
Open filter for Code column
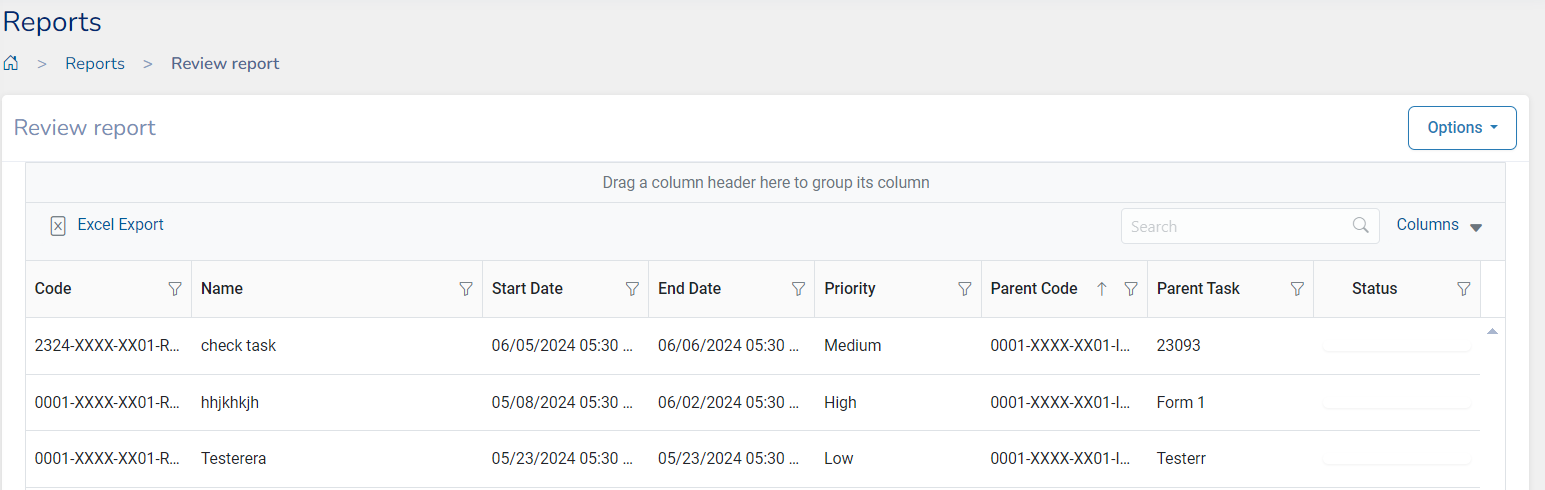(x=175, y=289)
